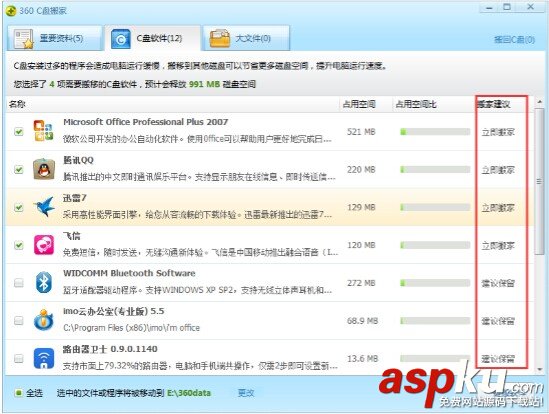Click 建议保留 in the imo云办公室 row
Image resolution: width=549 pixels, height=414 pixels.
[x=498, y=321]
